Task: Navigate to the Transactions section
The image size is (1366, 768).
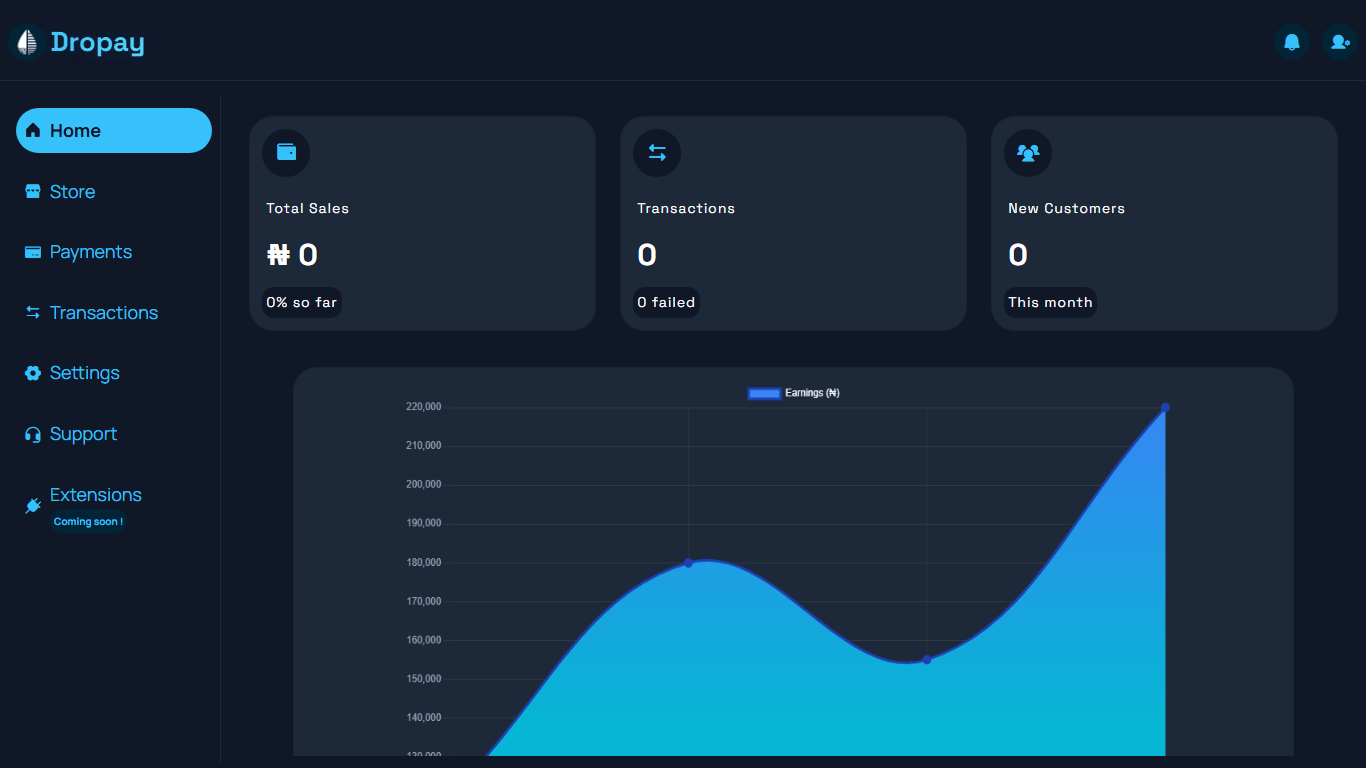Action: point(103,312)
